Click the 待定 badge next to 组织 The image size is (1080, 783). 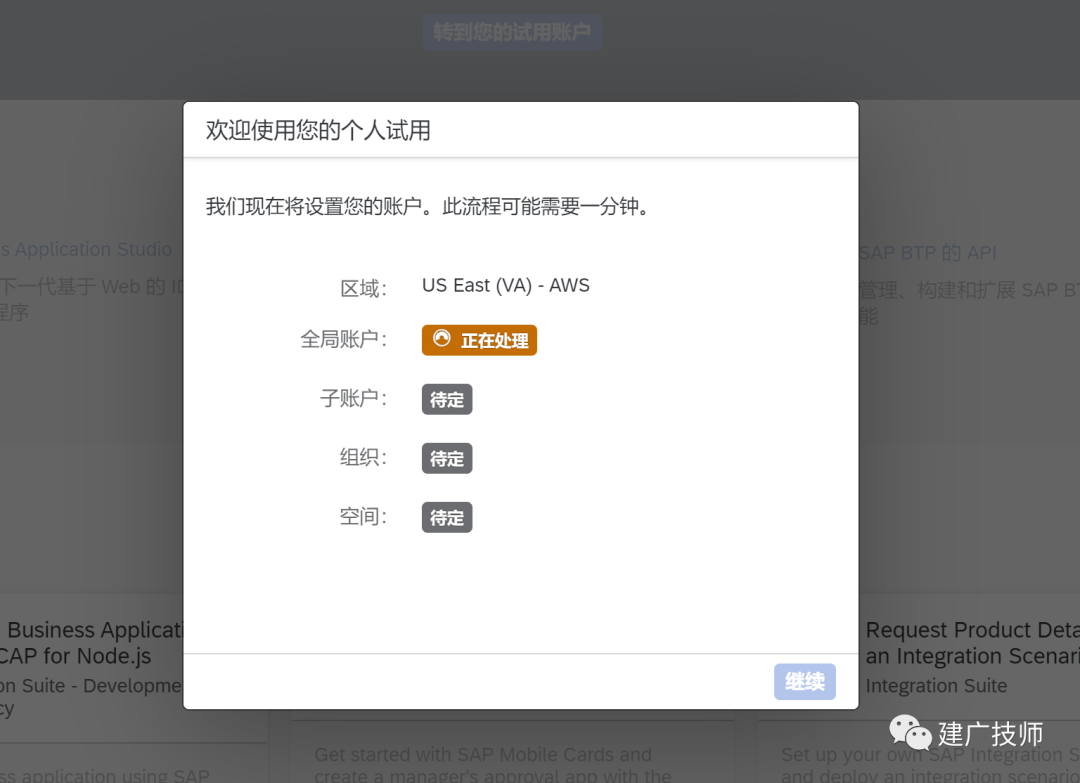coord(447,459)
